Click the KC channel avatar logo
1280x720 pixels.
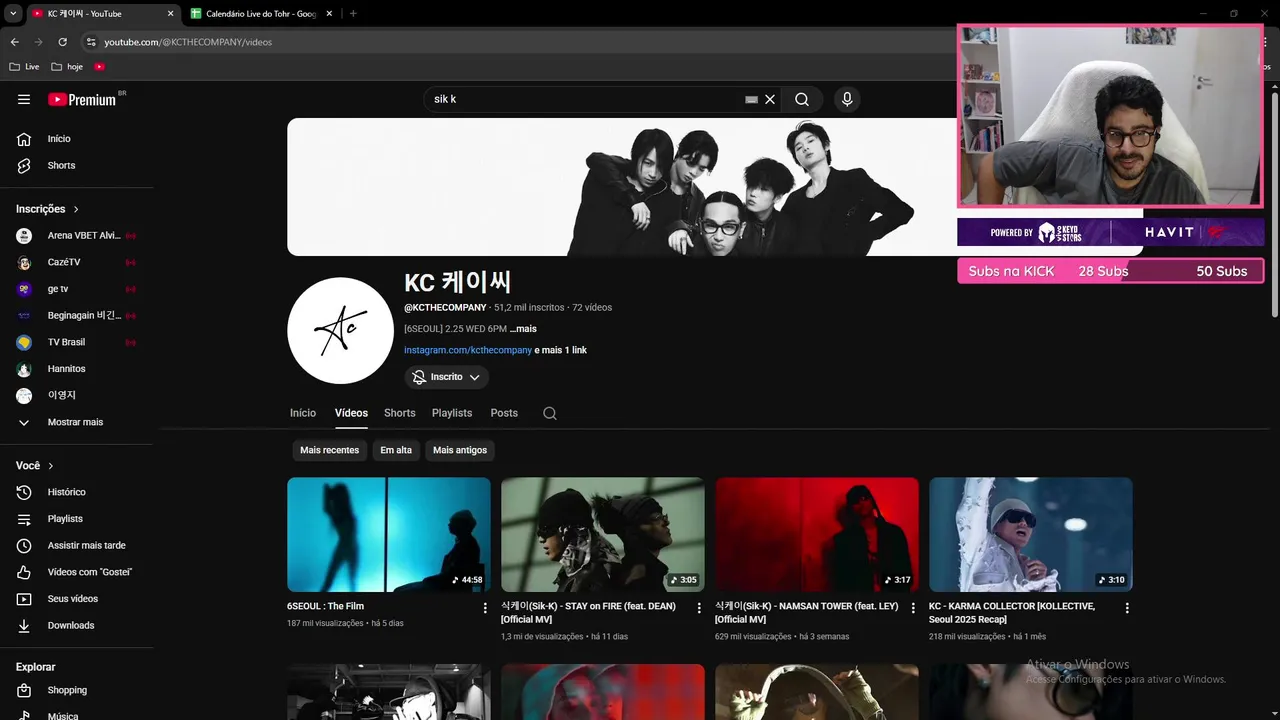click(x=340, y=331)
